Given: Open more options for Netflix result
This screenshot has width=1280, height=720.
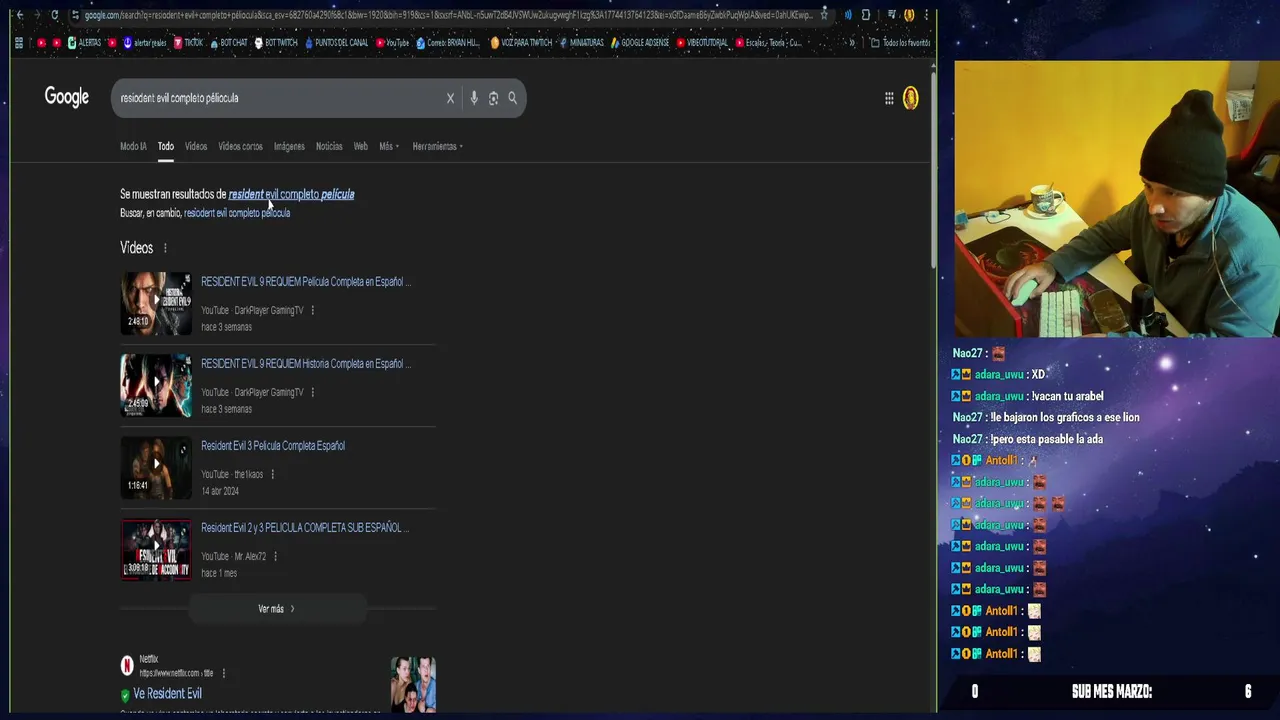Looking at the screenshot, I should (x=223, y=673).
